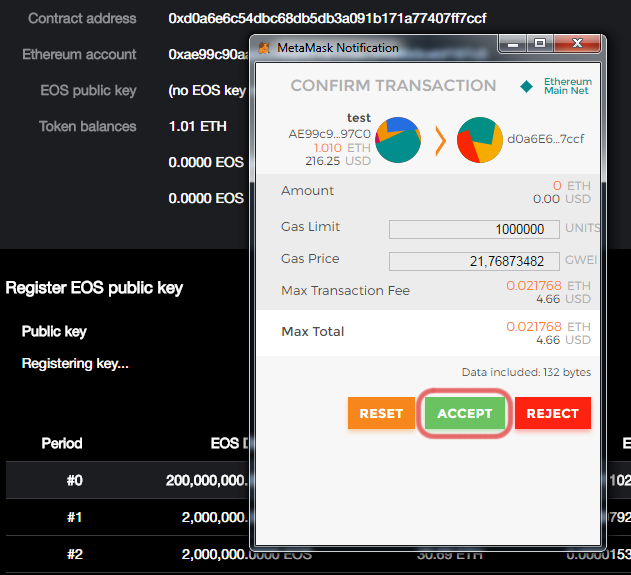Click the sender account name 'test'
This screenshot has width=631, height=575.
(x=359, y=118)
